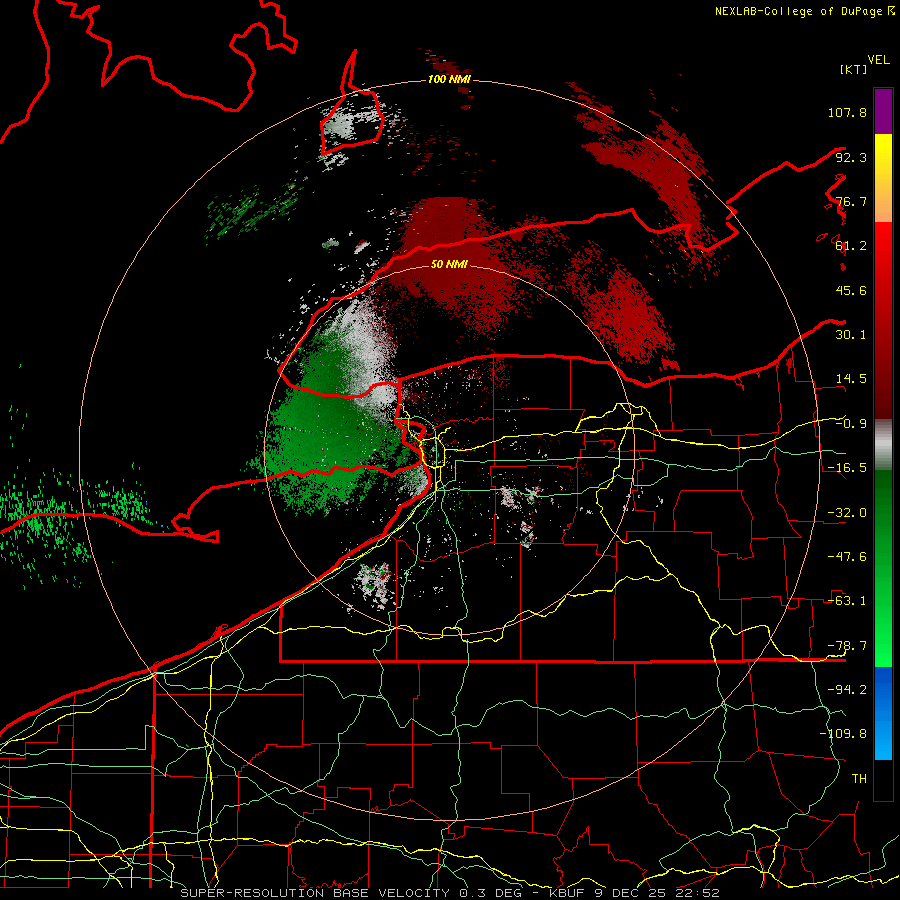Viewport: 900px width, 900px height.
Task: Select the 30.1 velocity scale value
Action: [x=851, y=335]
